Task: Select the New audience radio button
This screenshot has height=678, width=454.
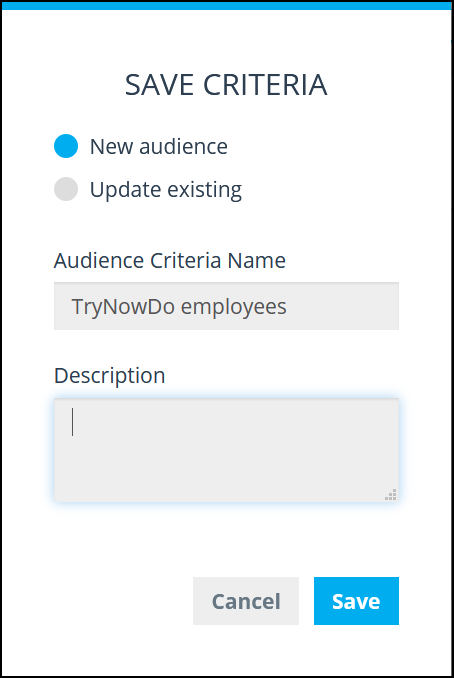Action: [x=66, y=146]
